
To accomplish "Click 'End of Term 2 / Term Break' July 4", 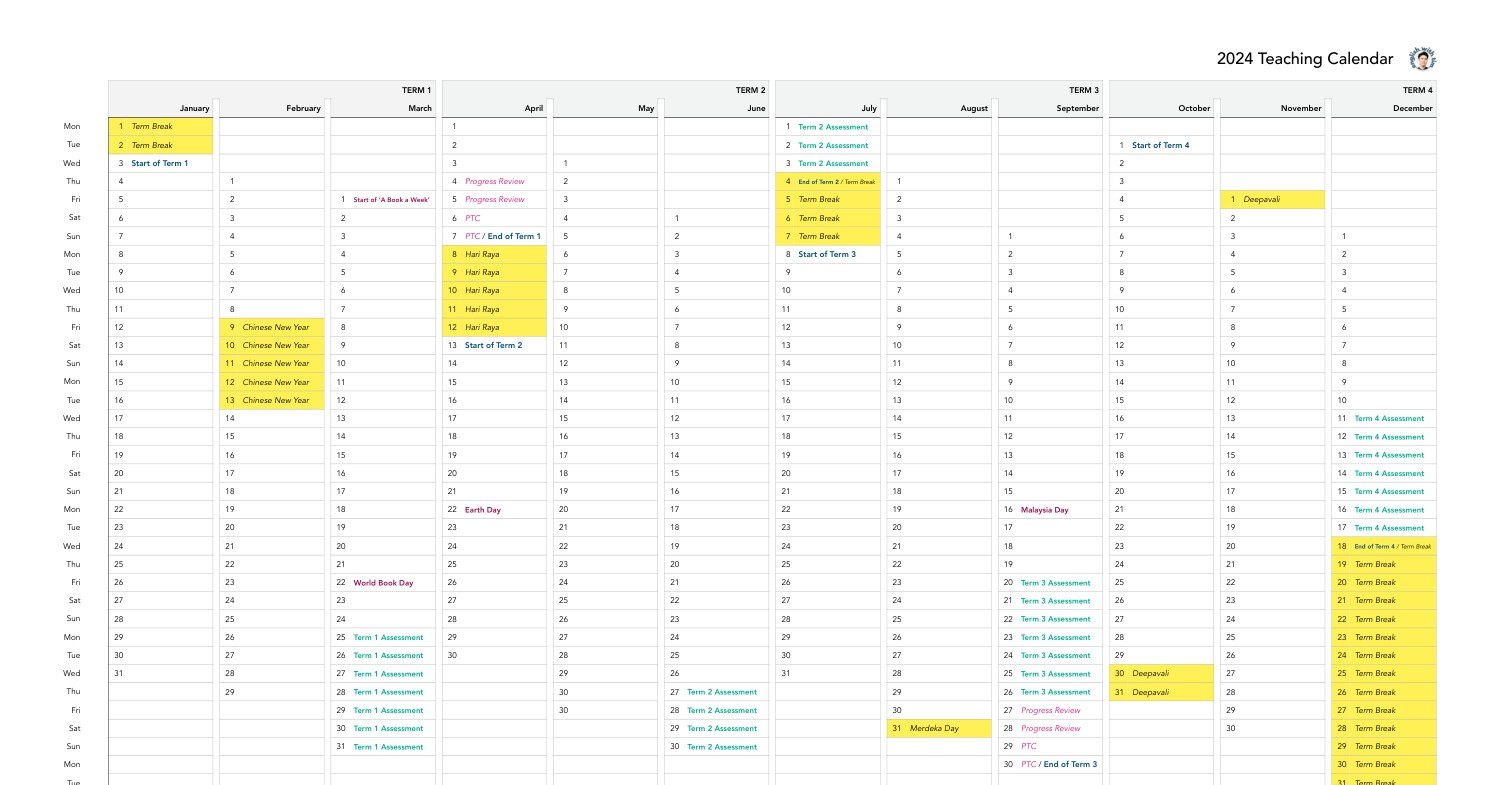I will 836,182.
